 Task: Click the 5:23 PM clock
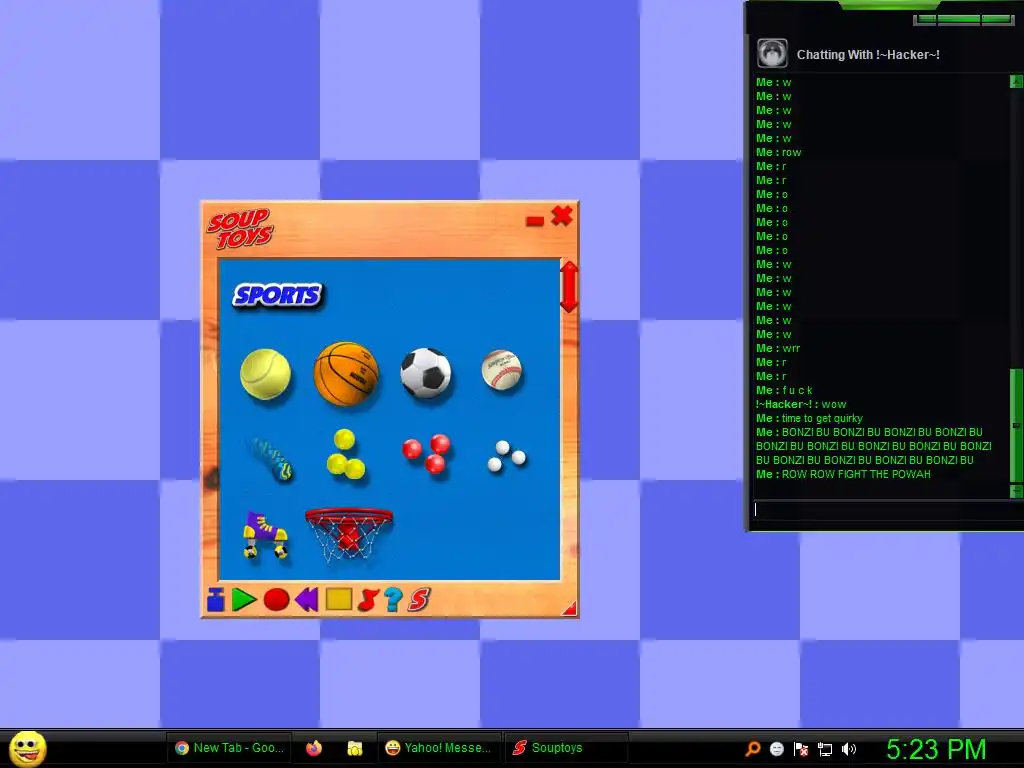tap(936, 749)
